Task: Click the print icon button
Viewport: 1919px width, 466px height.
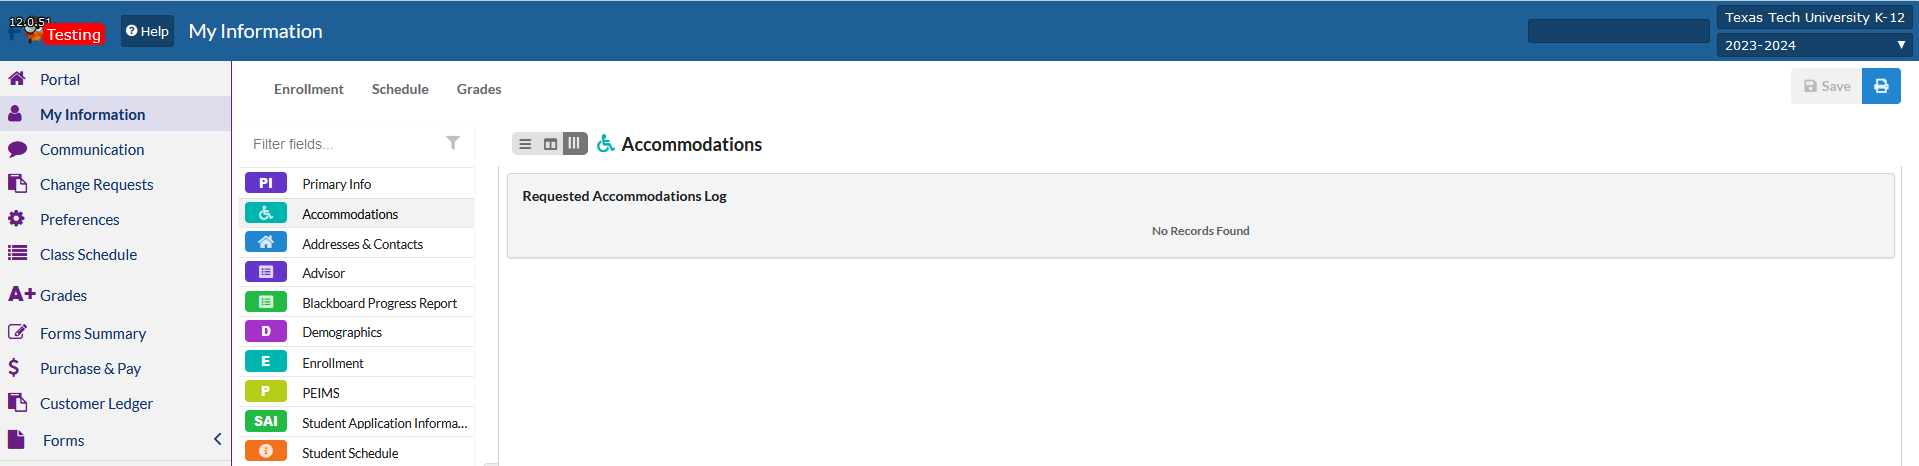Action: pyautogui.click(x=1881, y=86)
